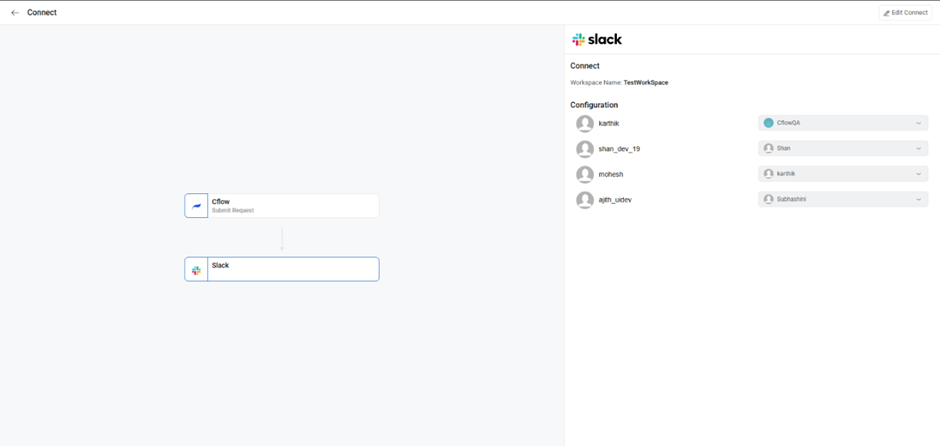This screenshot has height=446, width=940.
Task: Click shan_dev_19's avatar icon
Action: (x=585, y=149)
